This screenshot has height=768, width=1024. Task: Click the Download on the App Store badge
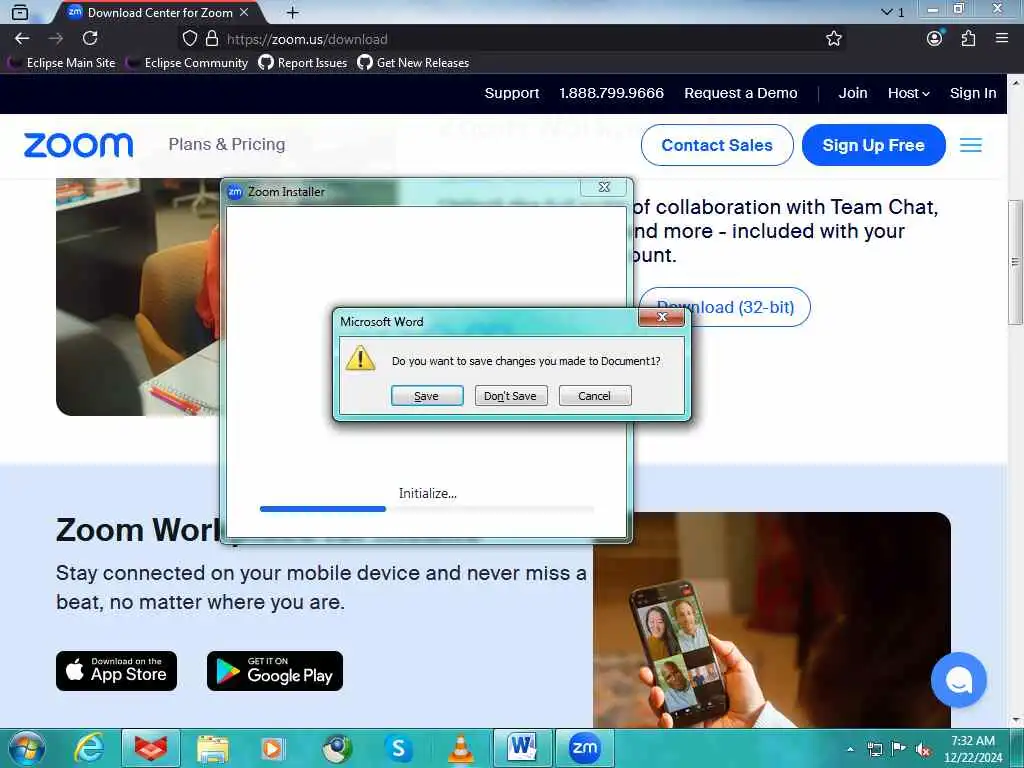tap(116, 671)
